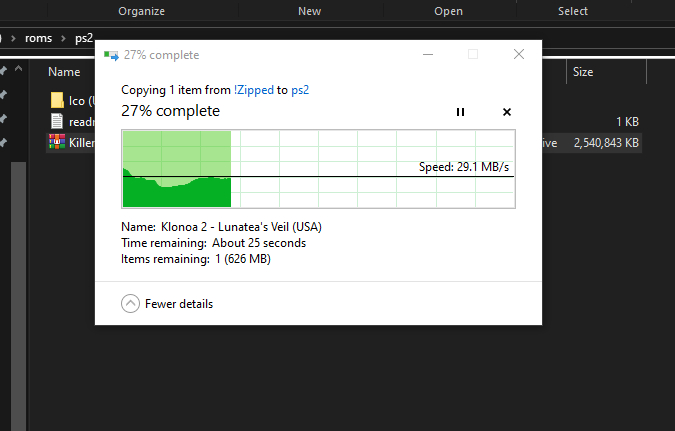Image resolution: width=675 pixels, height=431 pixels.
Task: Click the transfer speed graph
Action: (x=318, y=169)
